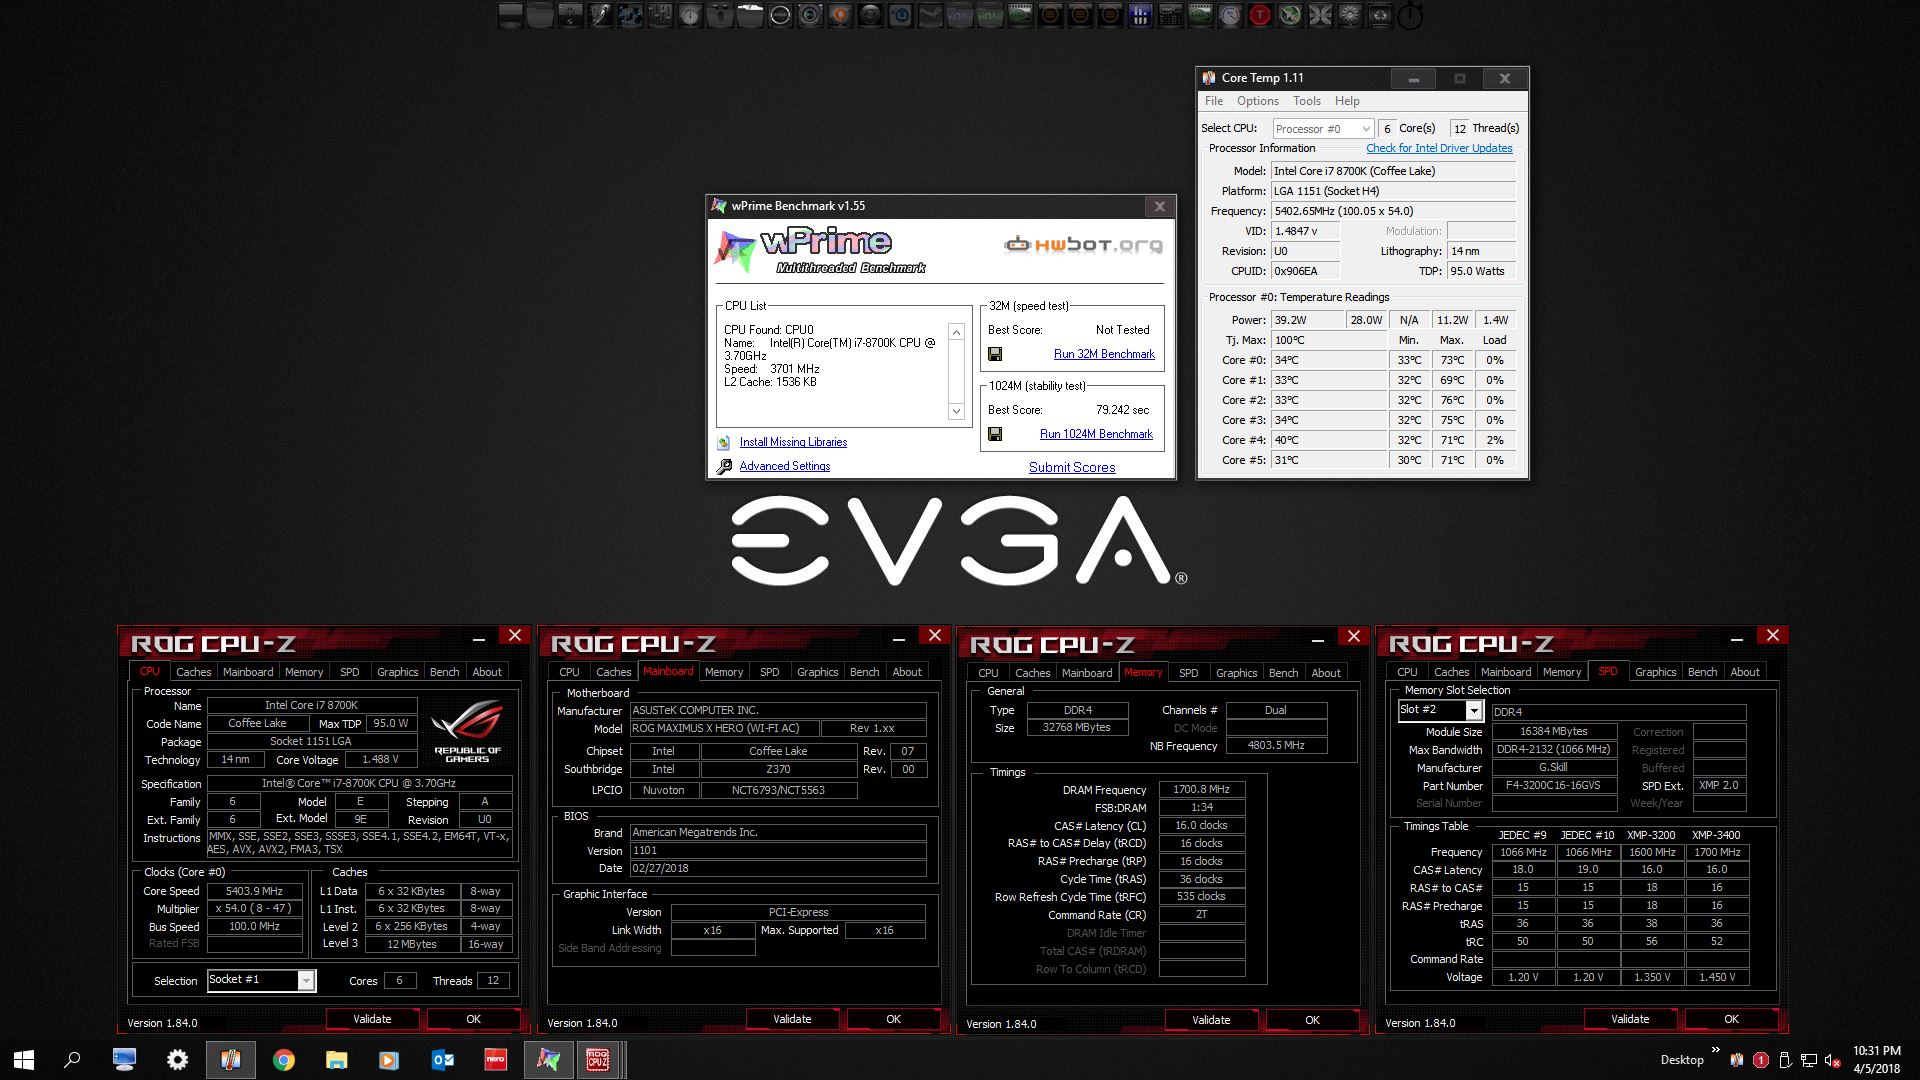This screenshot has width=1920, height=1080.
Task: Click the Core Temp system tray icon
Action: click(x=1737, y=1060)
